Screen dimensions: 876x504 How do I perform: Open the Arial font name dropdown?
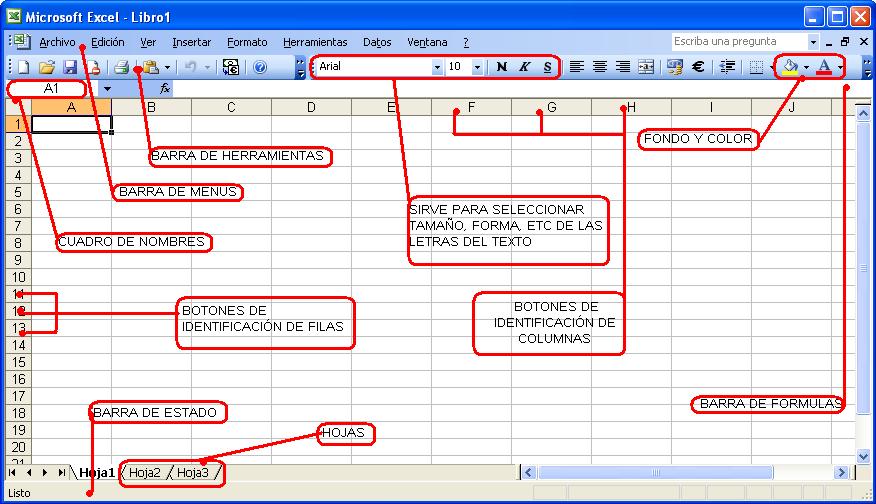coord(437,67)
